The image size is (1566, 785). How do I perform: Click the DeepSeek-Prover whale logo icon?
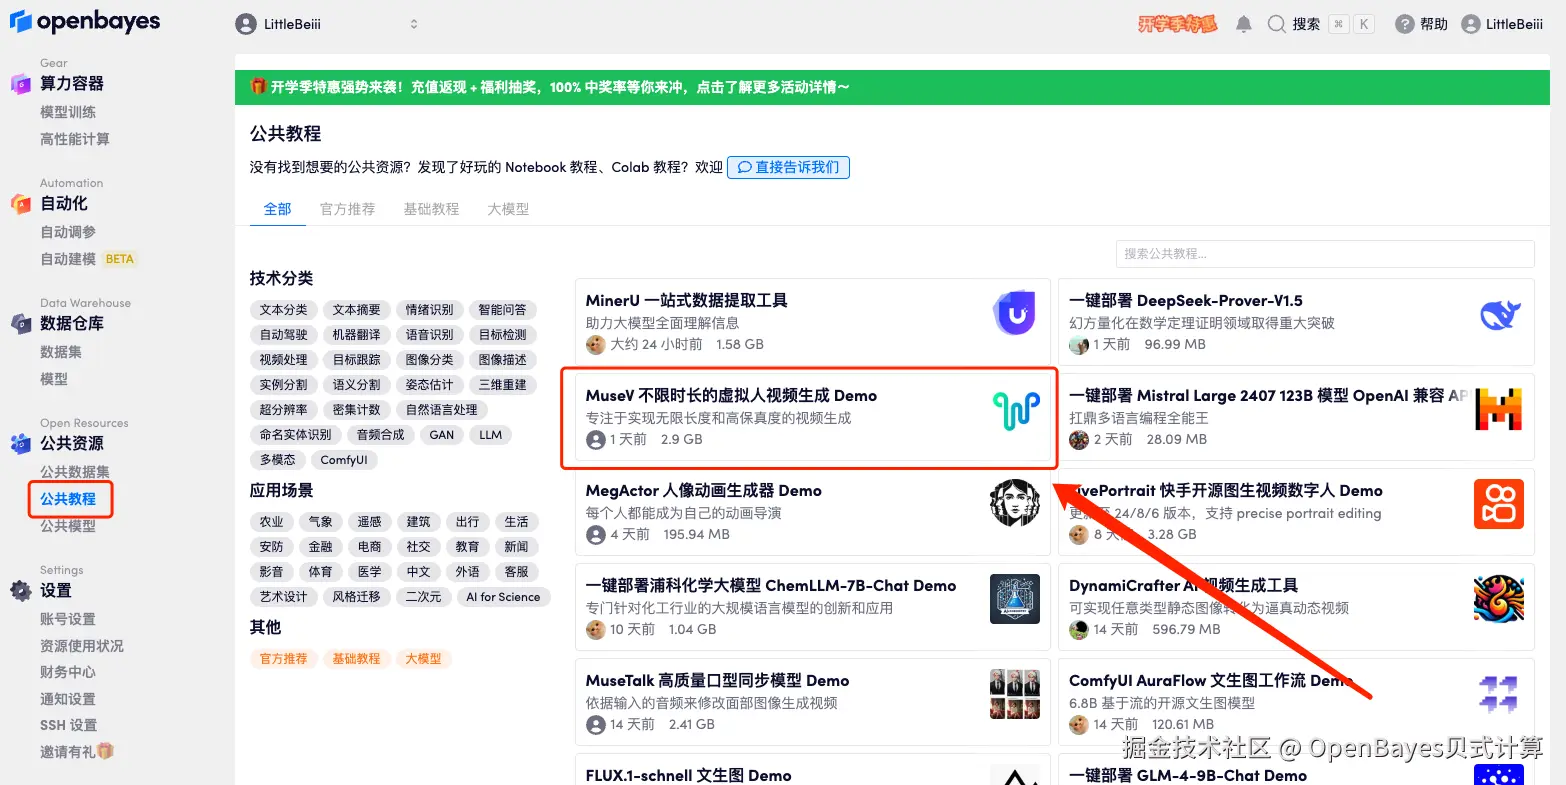[1498, 313]
